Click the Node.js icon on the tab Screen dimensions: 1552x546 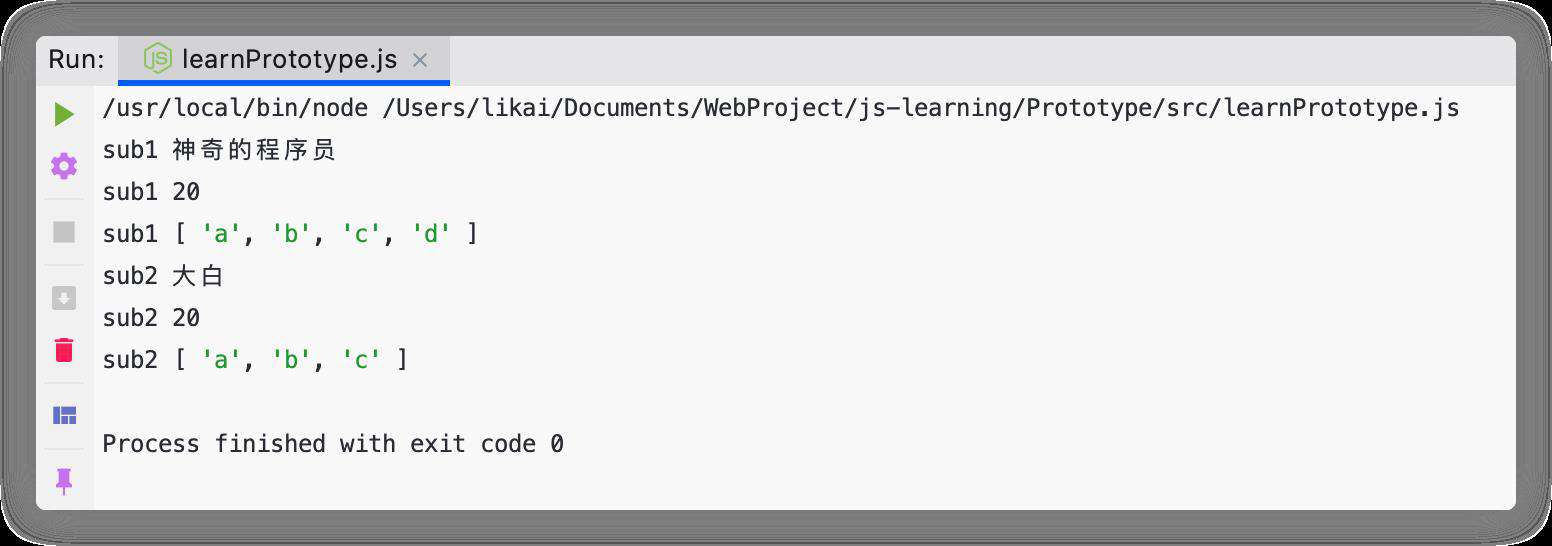pos(157,59)
